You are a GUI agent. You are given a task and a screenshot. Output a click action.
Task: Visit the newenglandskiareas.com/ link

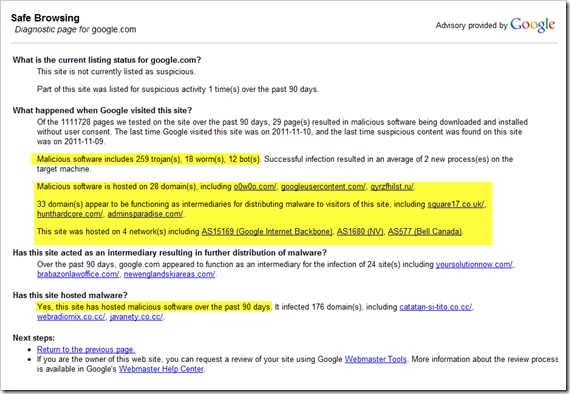pos(169,274)
